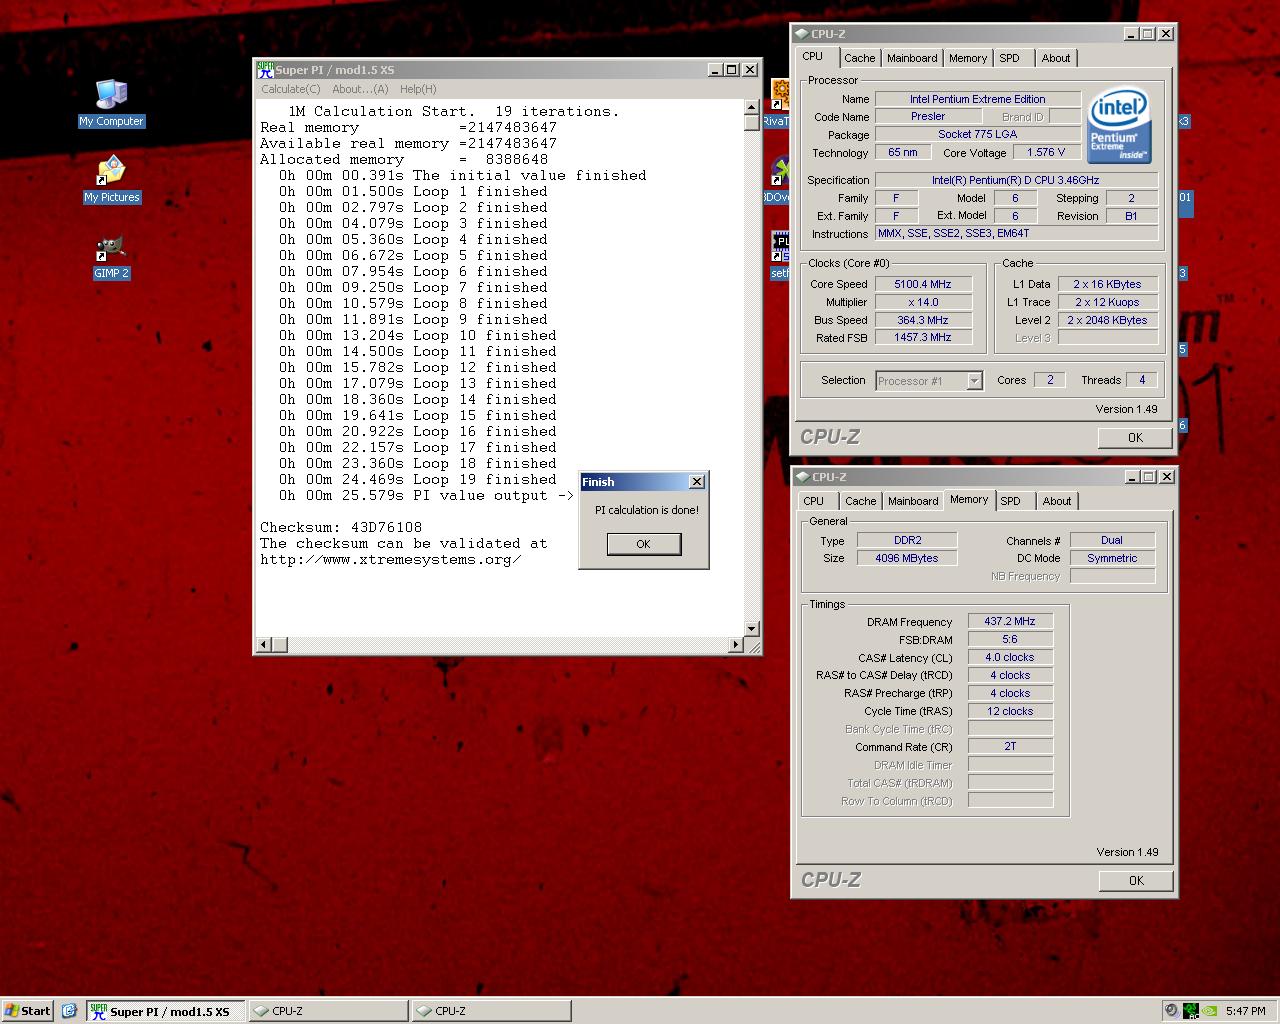Click the Super PI title bar icon
This screenshot has height=1024, width=1280.
coord(265,69)
